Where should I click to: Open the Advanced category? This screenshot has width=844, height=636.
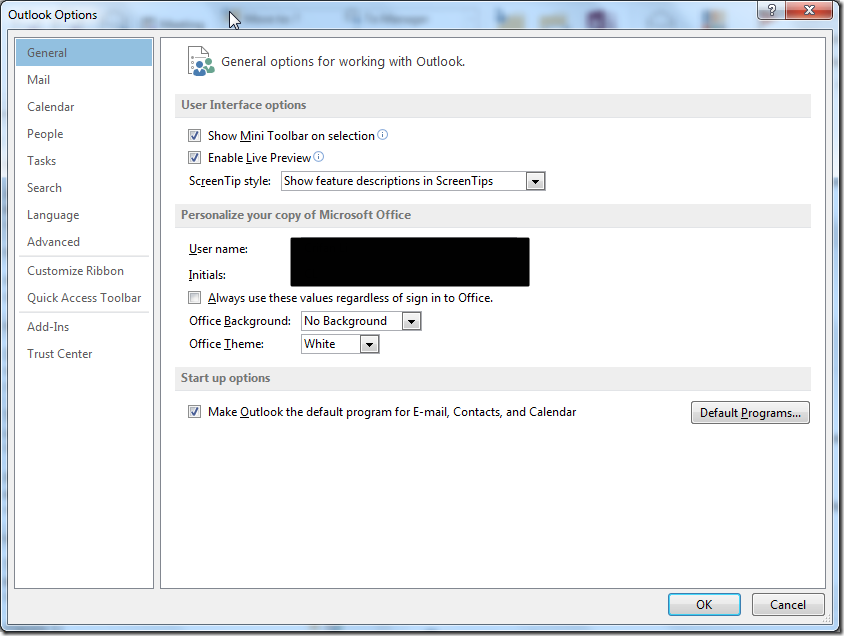click(84, 242)
